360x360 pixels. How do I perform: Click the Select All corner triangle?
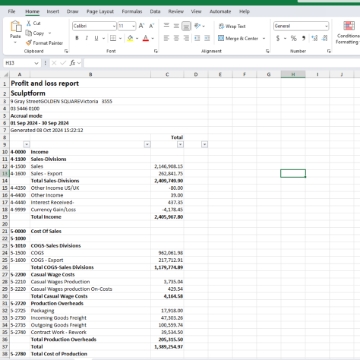[5, 74]
